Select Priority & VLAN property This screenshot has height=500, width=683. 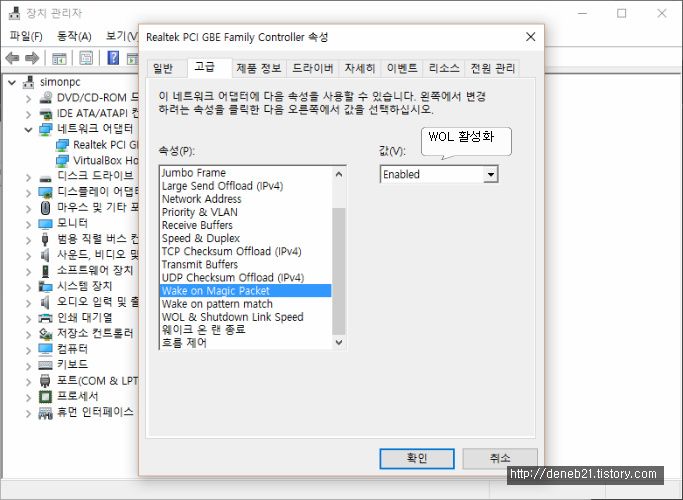[245, 212]
